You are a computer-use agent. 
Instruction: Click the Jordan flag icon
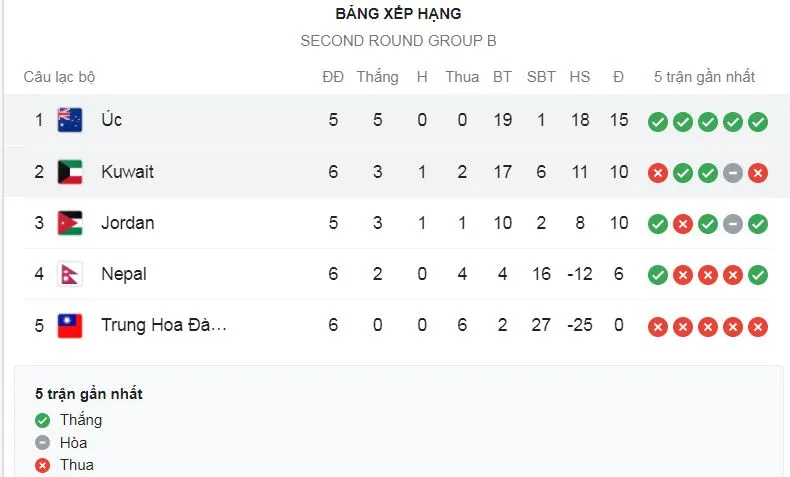(70, 223)
